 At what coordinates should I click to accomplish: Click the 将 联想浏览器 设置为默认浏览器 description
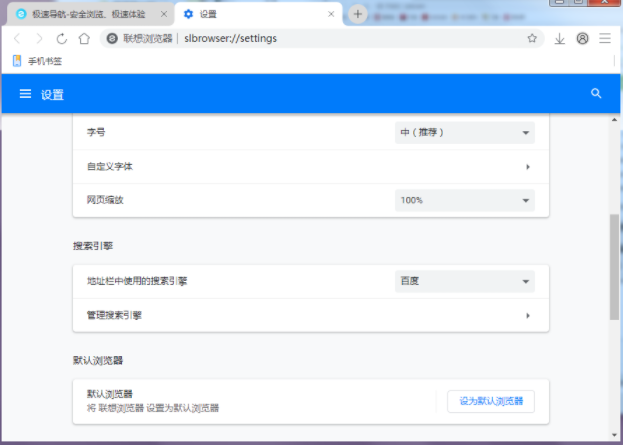click(153, 408)
